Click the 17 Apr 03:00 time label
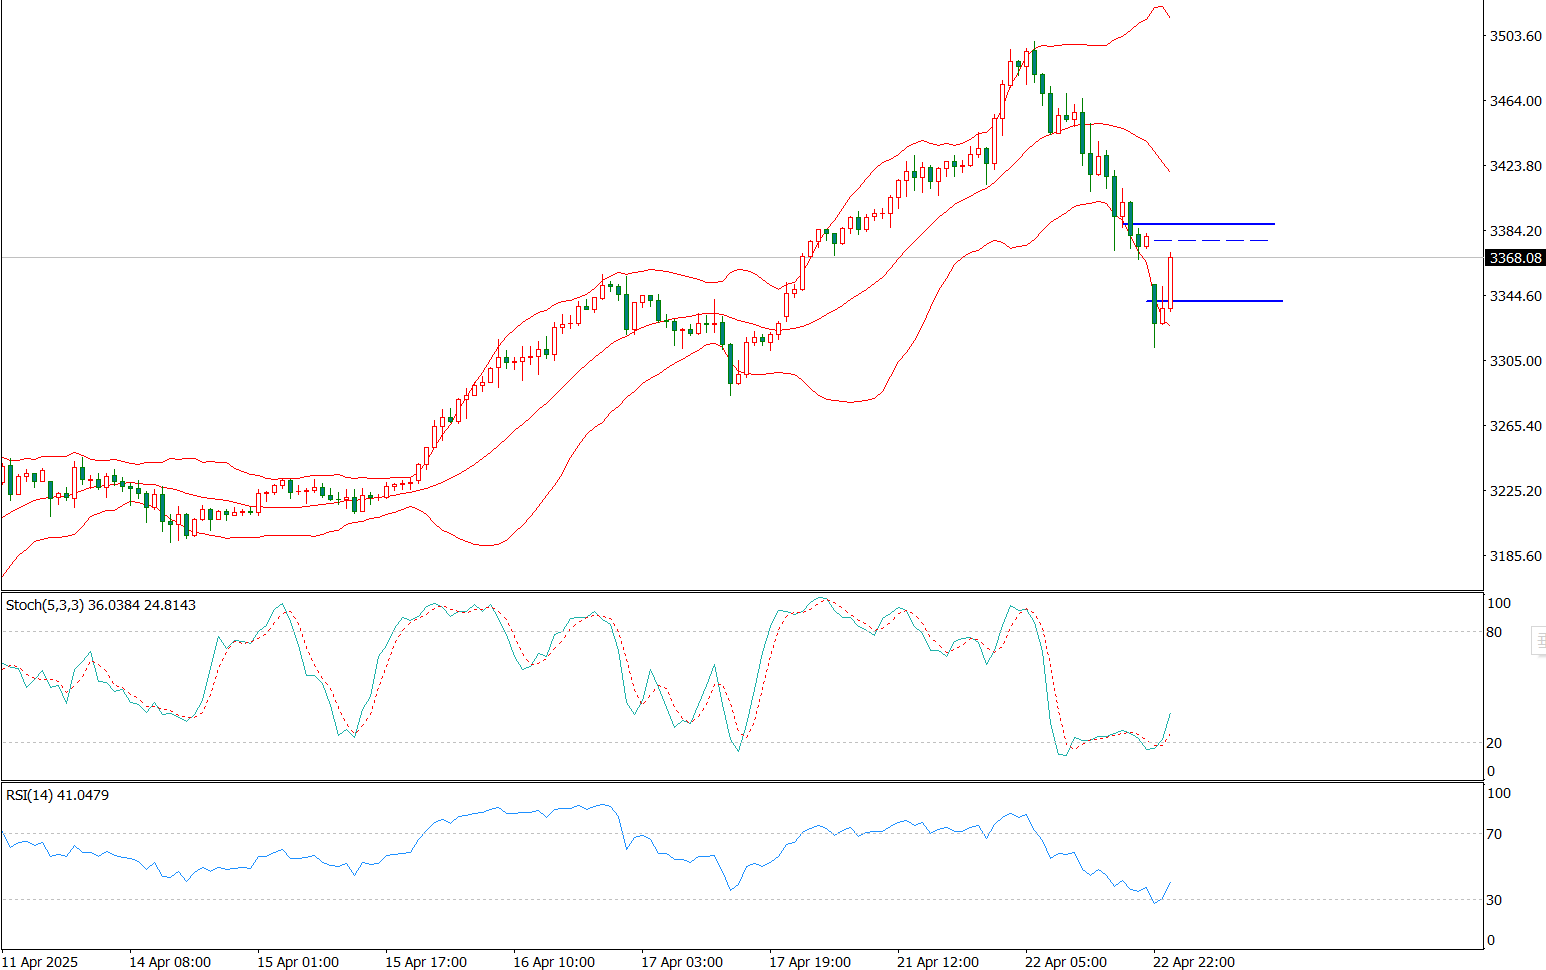This screenshot has height=970, width=1546. [x=682, y=962]
